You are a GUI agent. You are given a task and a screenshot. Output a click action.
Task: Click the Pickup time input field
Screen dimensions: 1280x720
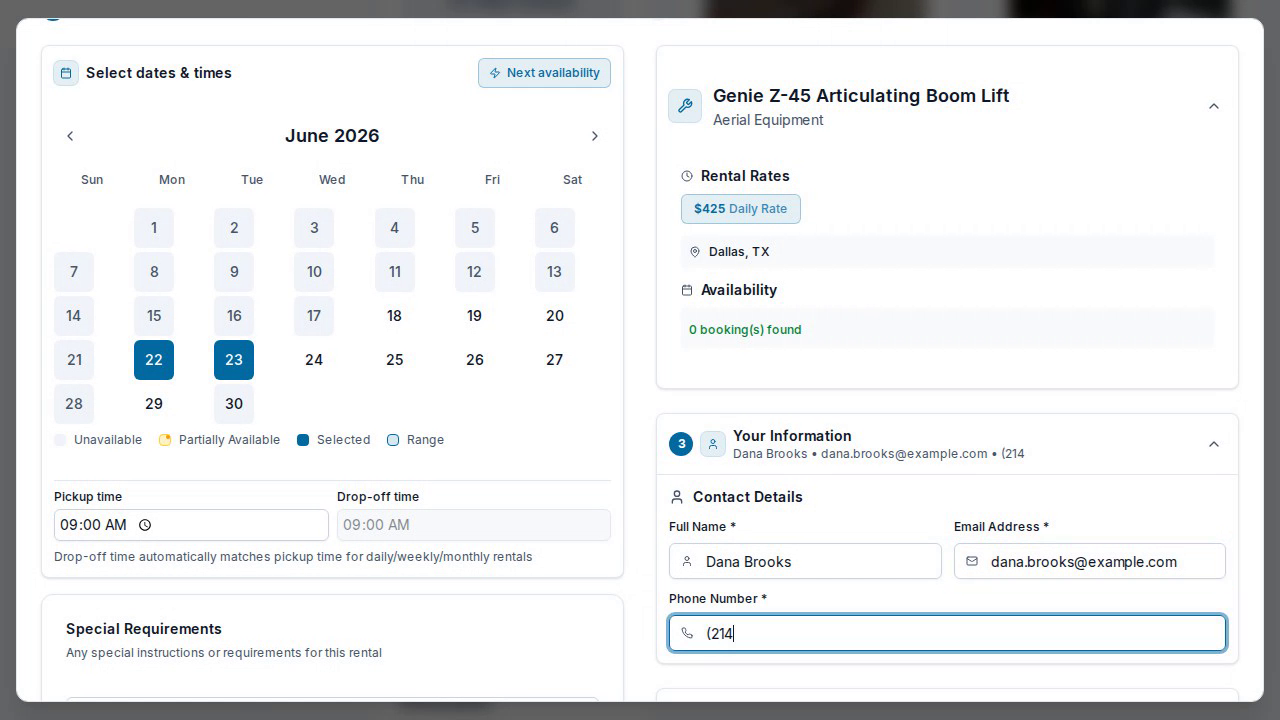(x=191, y=525)
